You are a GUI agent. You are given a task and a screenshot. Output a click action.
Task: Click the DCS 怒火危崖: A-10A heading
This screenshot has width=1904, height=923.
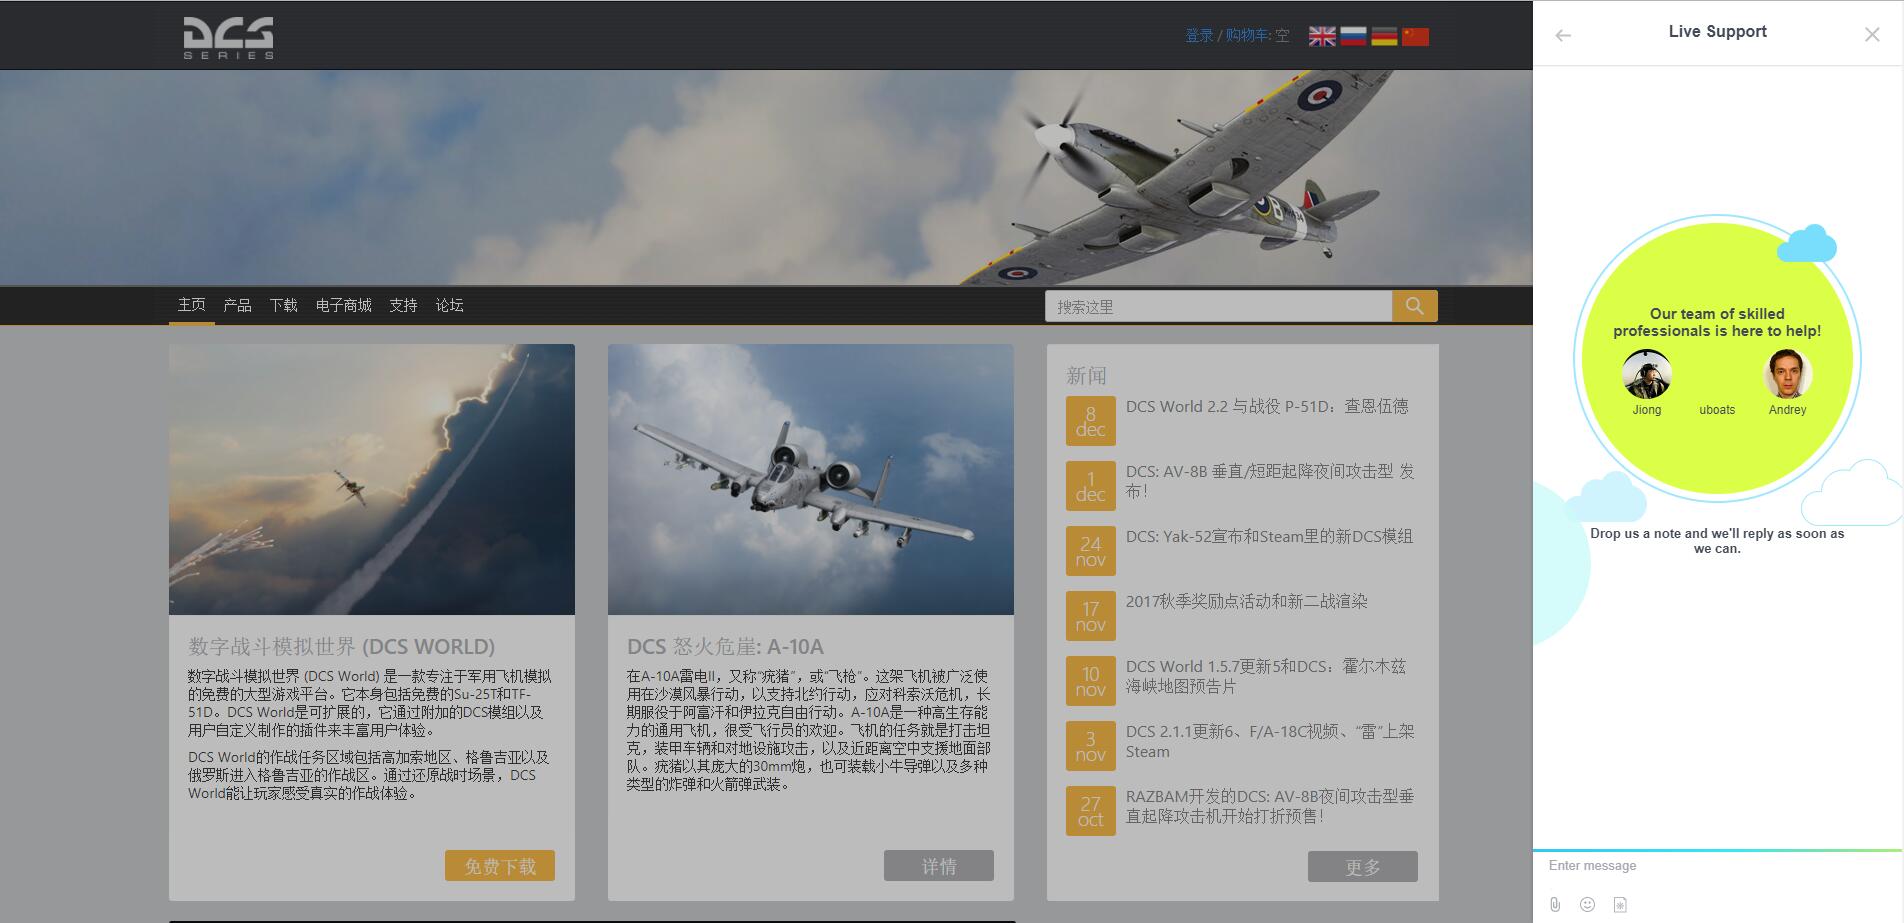[725, 646]
